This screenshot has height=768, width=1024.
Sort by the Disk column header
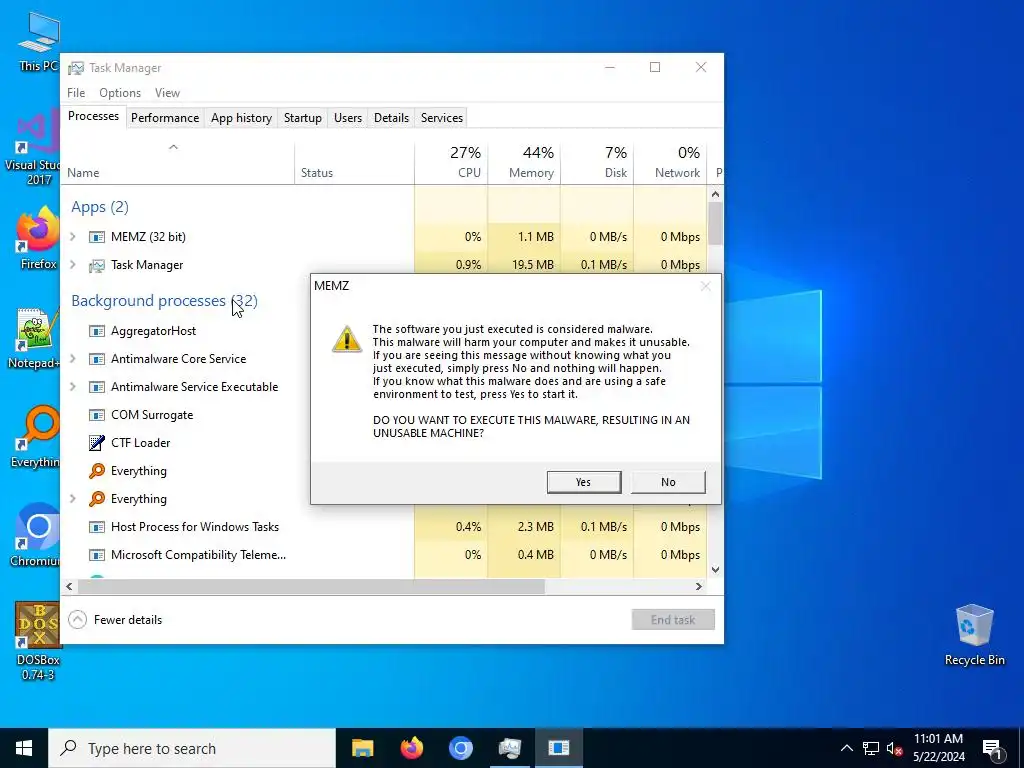point(597,163)
